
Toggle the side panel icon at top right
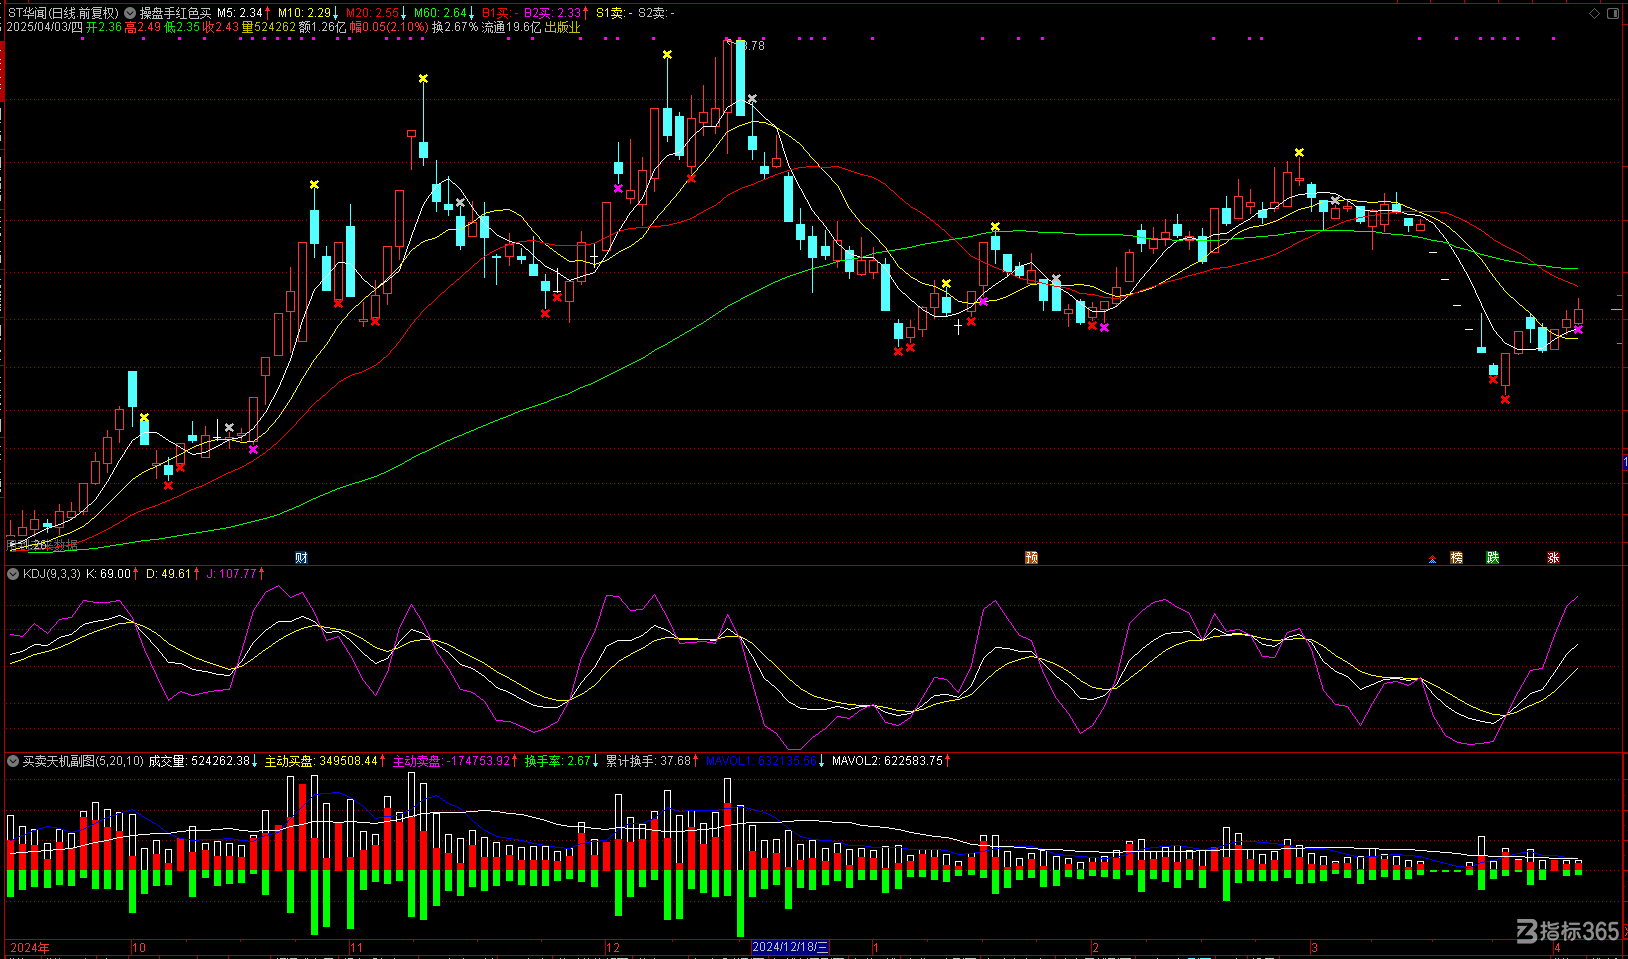coord(1612,13)
